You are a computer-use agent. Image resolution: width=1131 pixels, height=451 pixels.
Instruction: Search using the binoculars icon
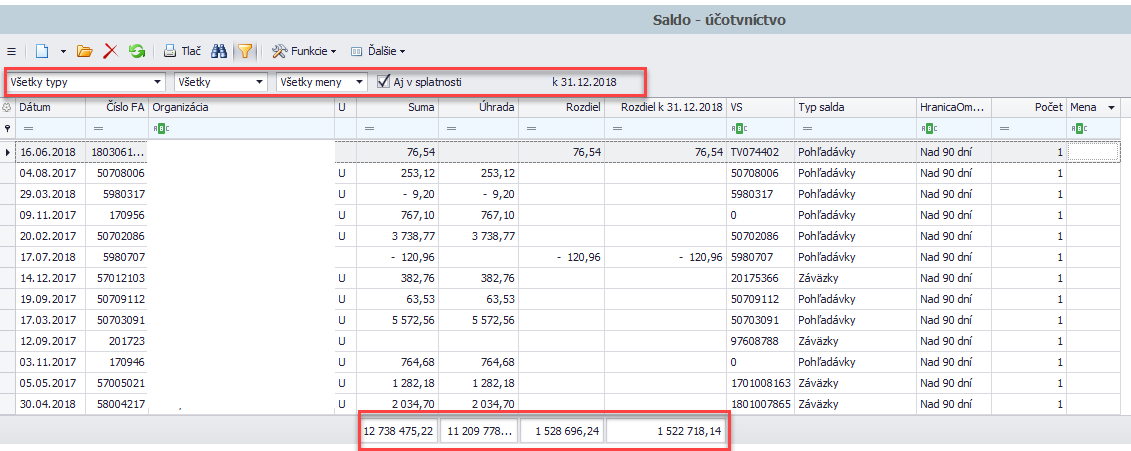[219, 51]
